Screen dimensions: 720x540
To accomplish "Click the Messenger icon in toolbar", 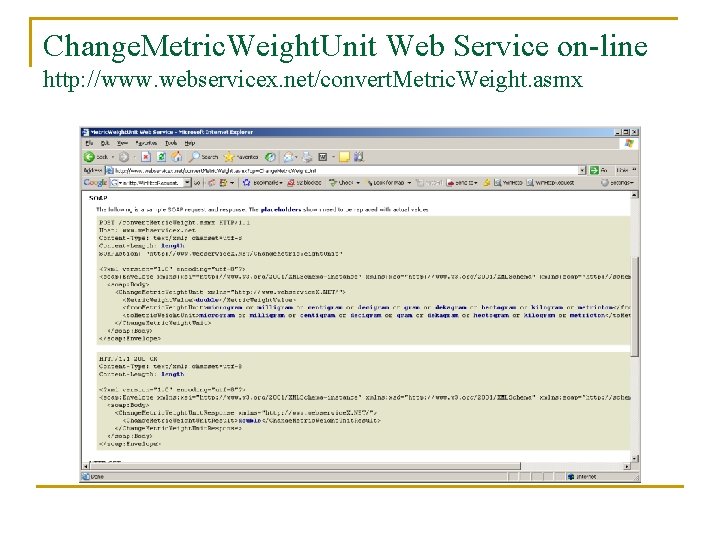I will pos(359,157).
